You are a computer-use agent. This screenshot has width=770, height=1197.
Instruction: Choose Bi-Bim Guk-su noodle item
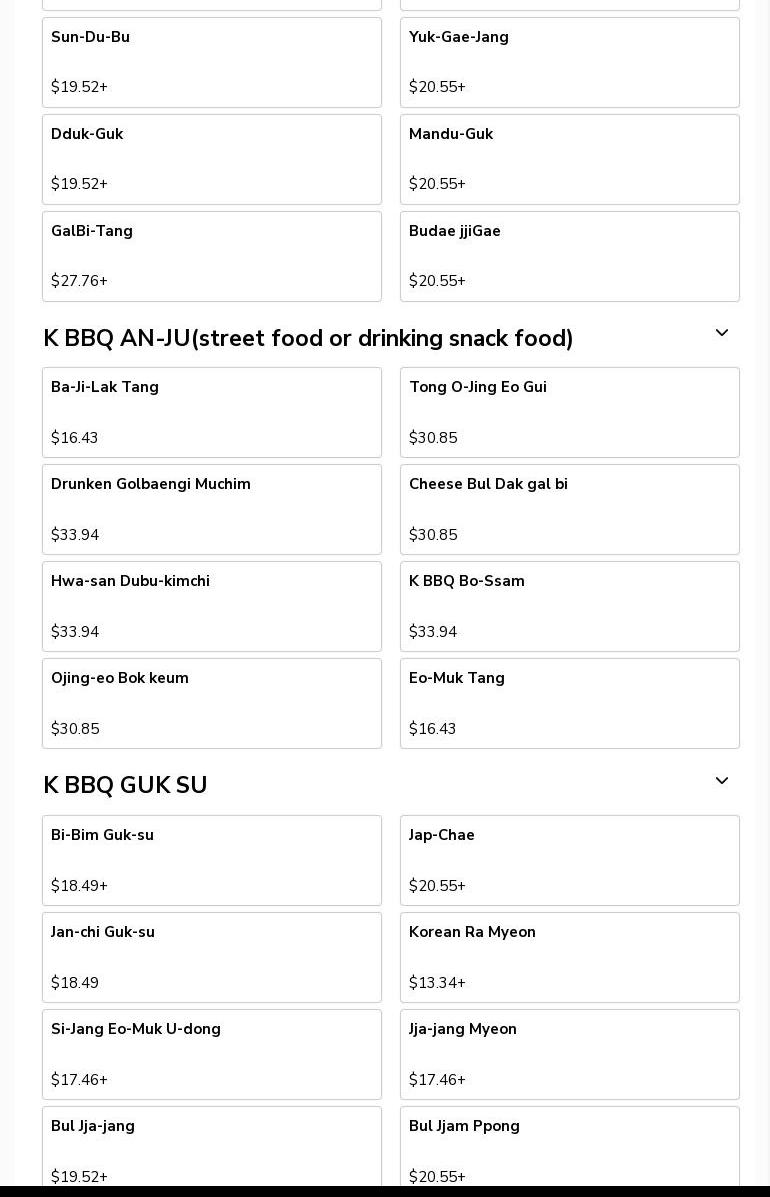pyautogui.click(x=211, y=860)
